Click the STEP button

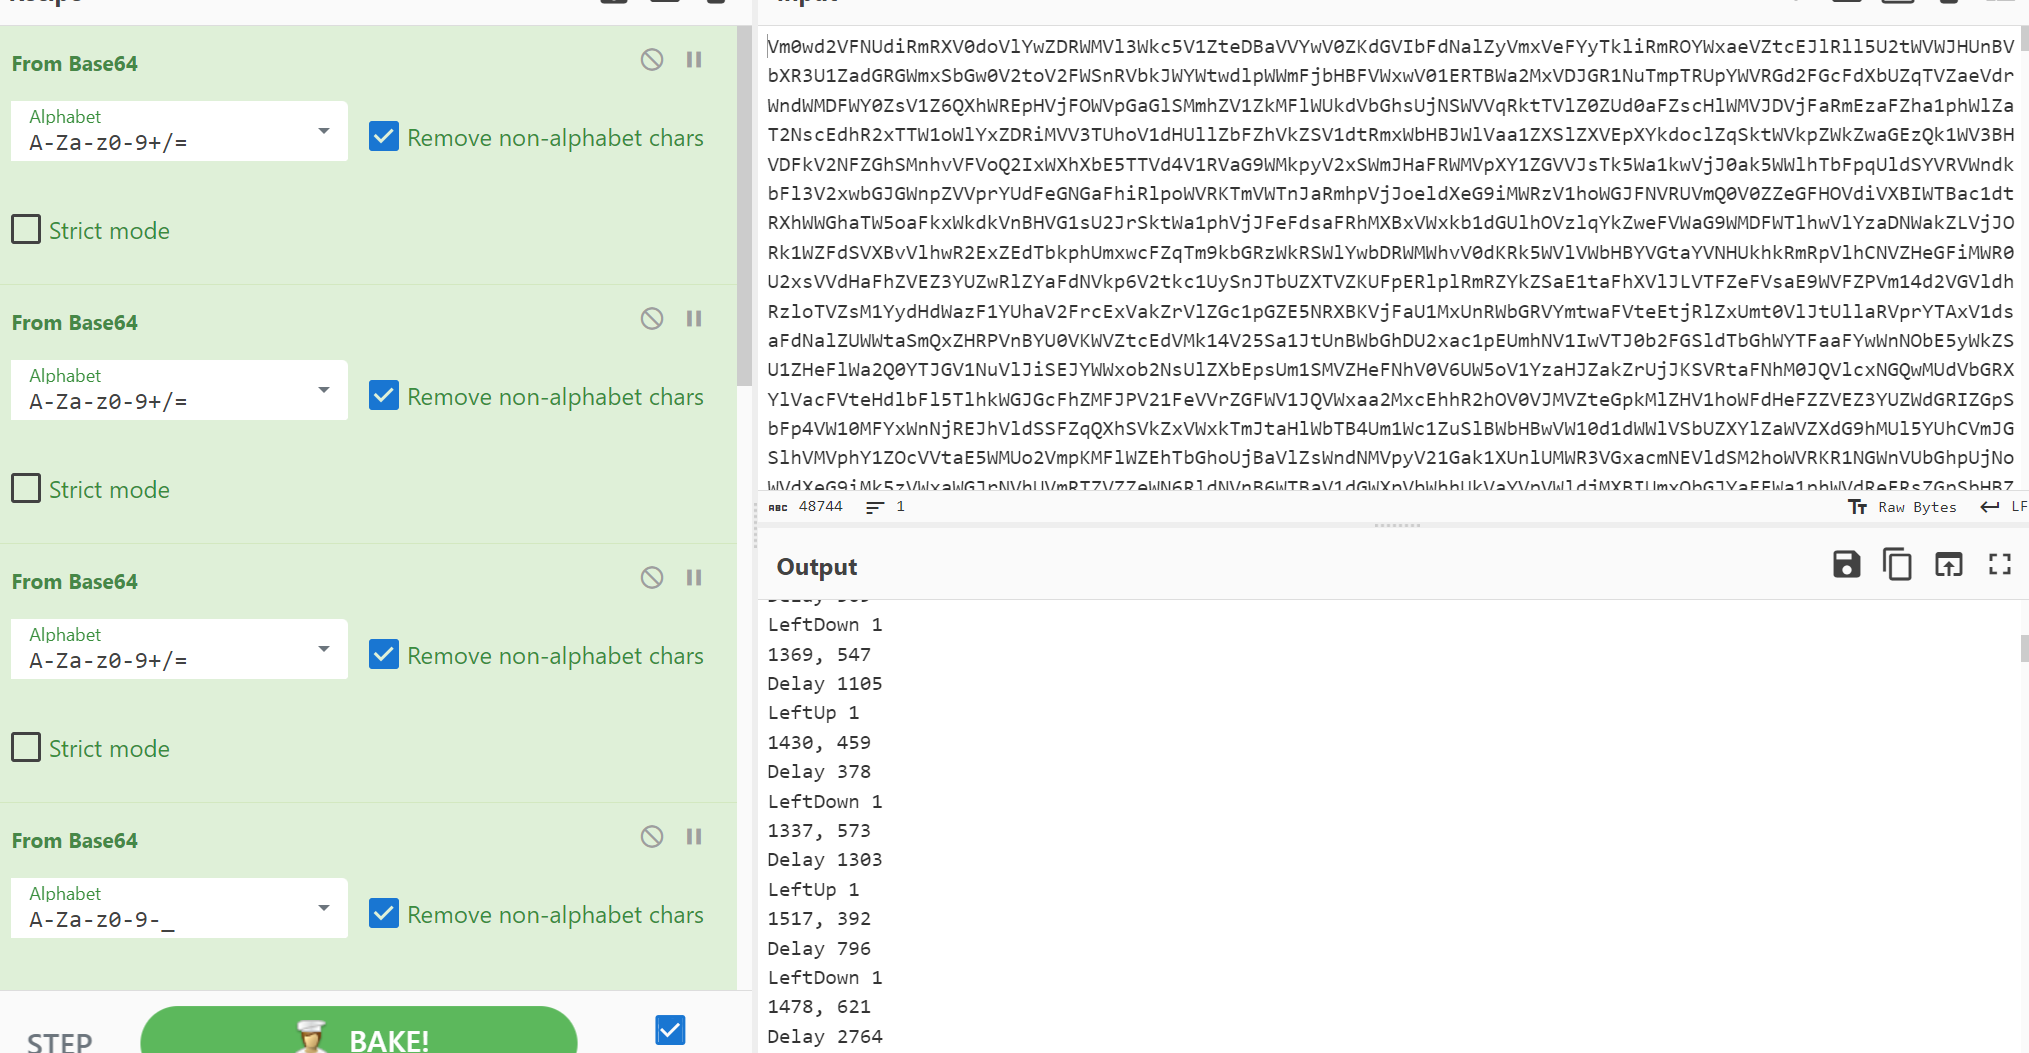pyautogui.click(x=60, y=1042)
